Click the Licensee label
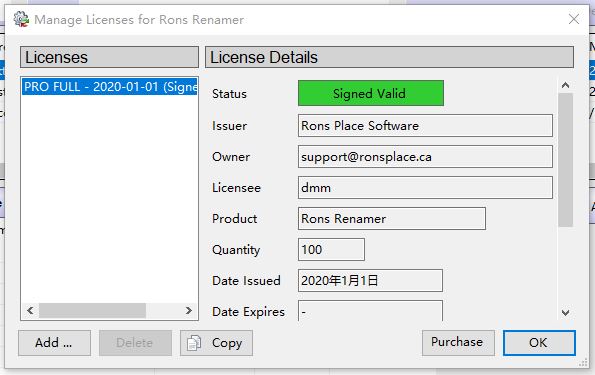This screenshot has width=595, height=375. tap(236, 188)
